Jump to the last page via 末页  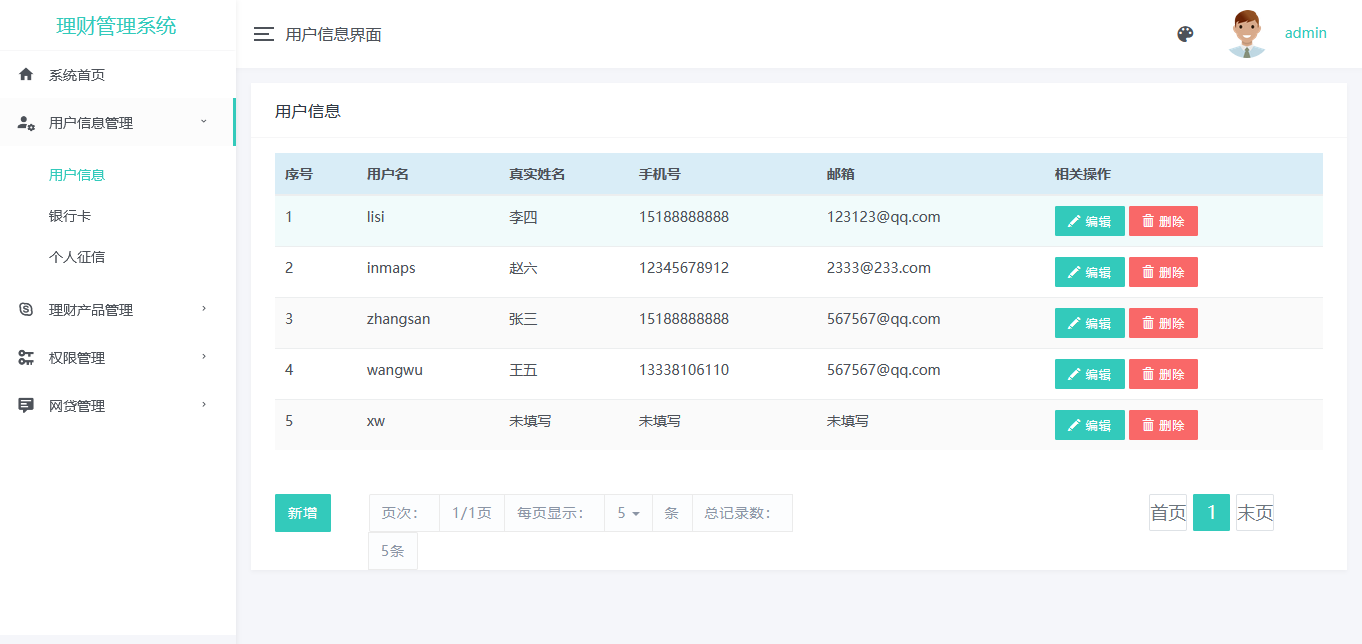coord(1254,513)
